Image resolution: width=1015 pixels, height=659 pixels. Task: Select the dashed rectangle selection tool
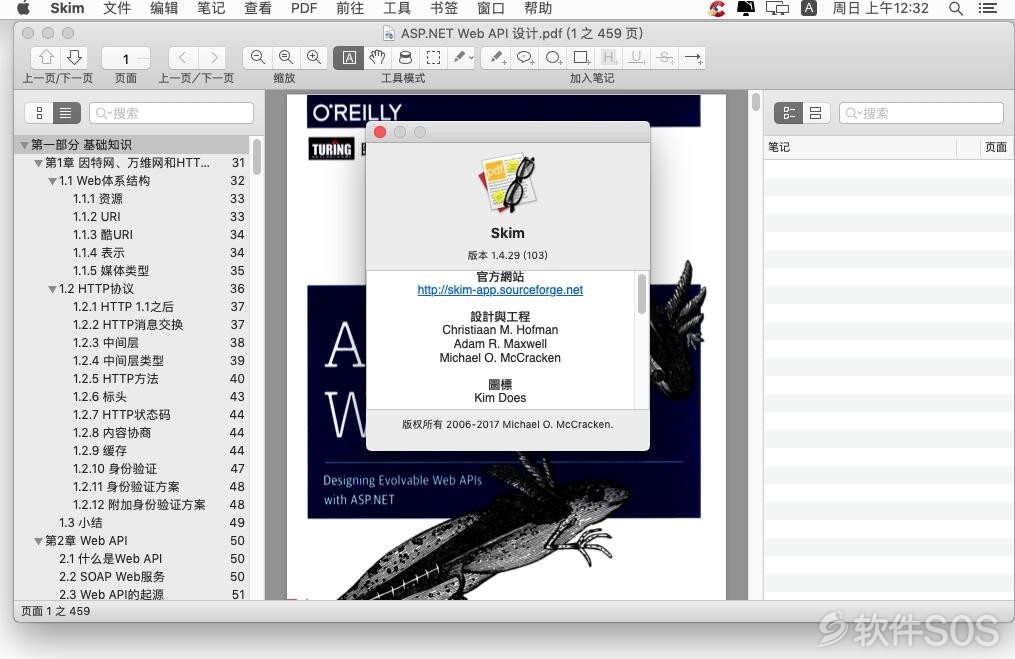[x=433, y=58]
